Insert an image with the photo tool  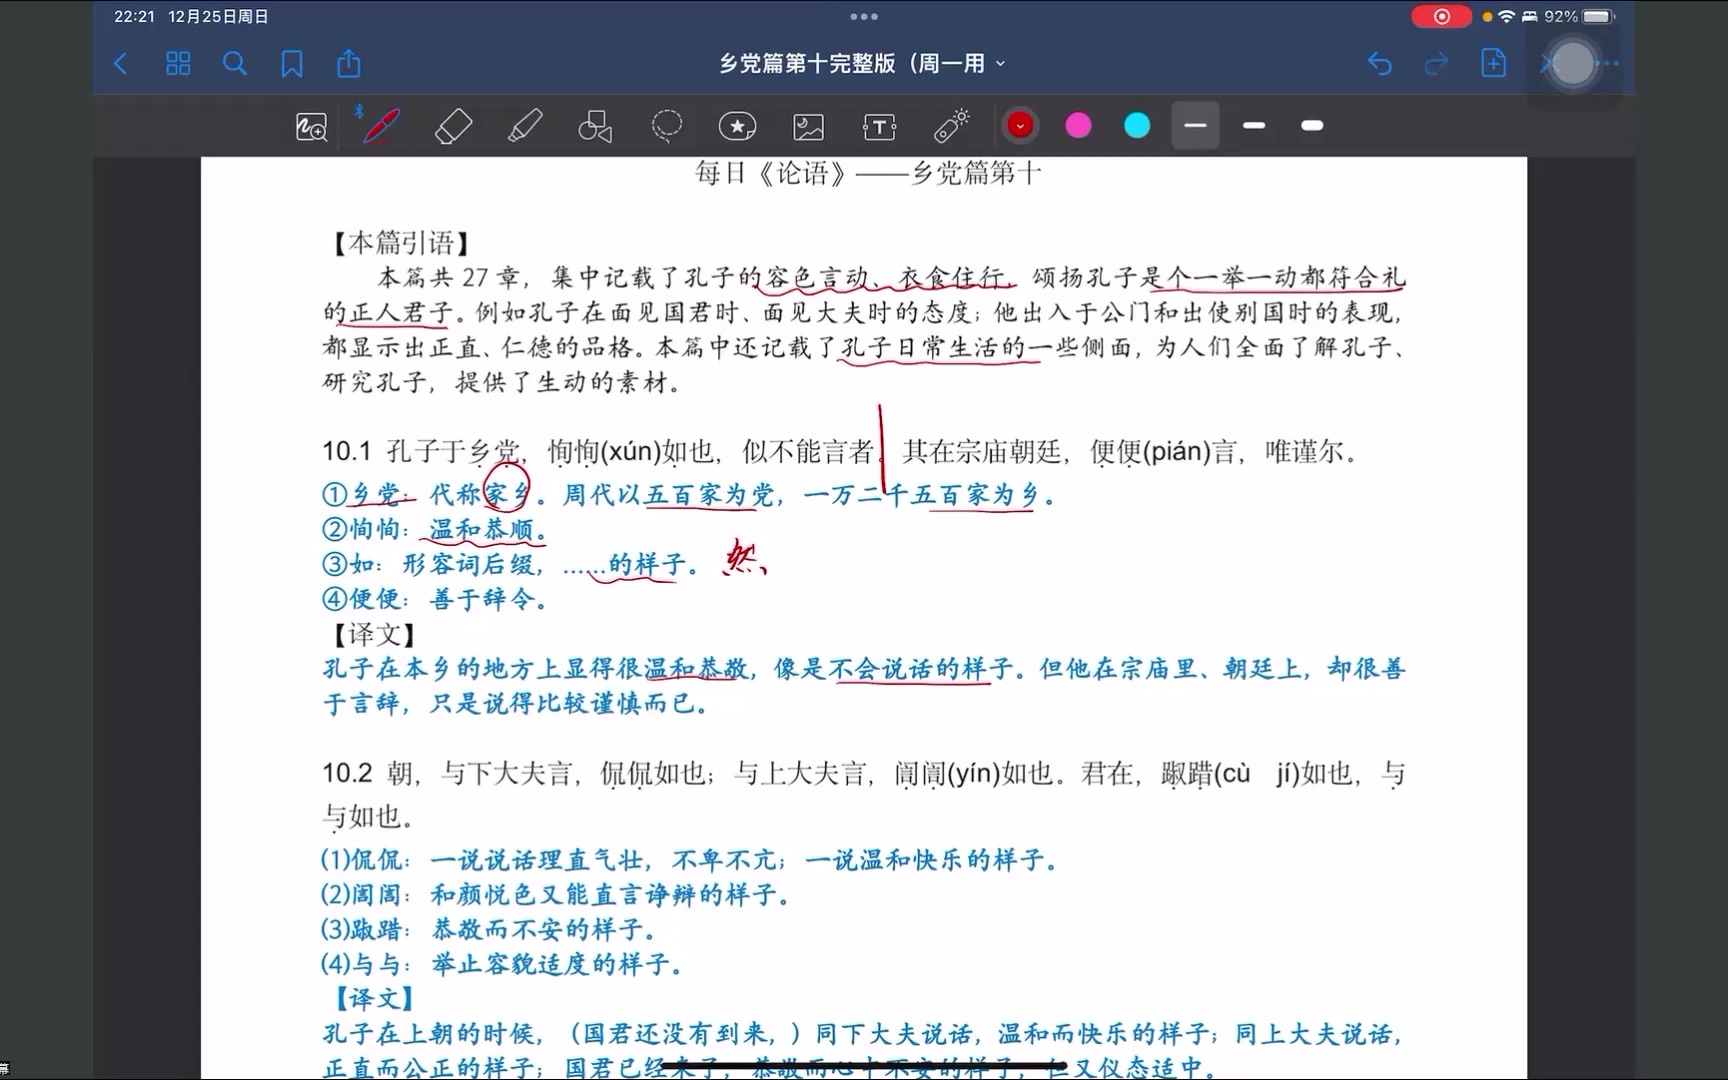point(808,127)
